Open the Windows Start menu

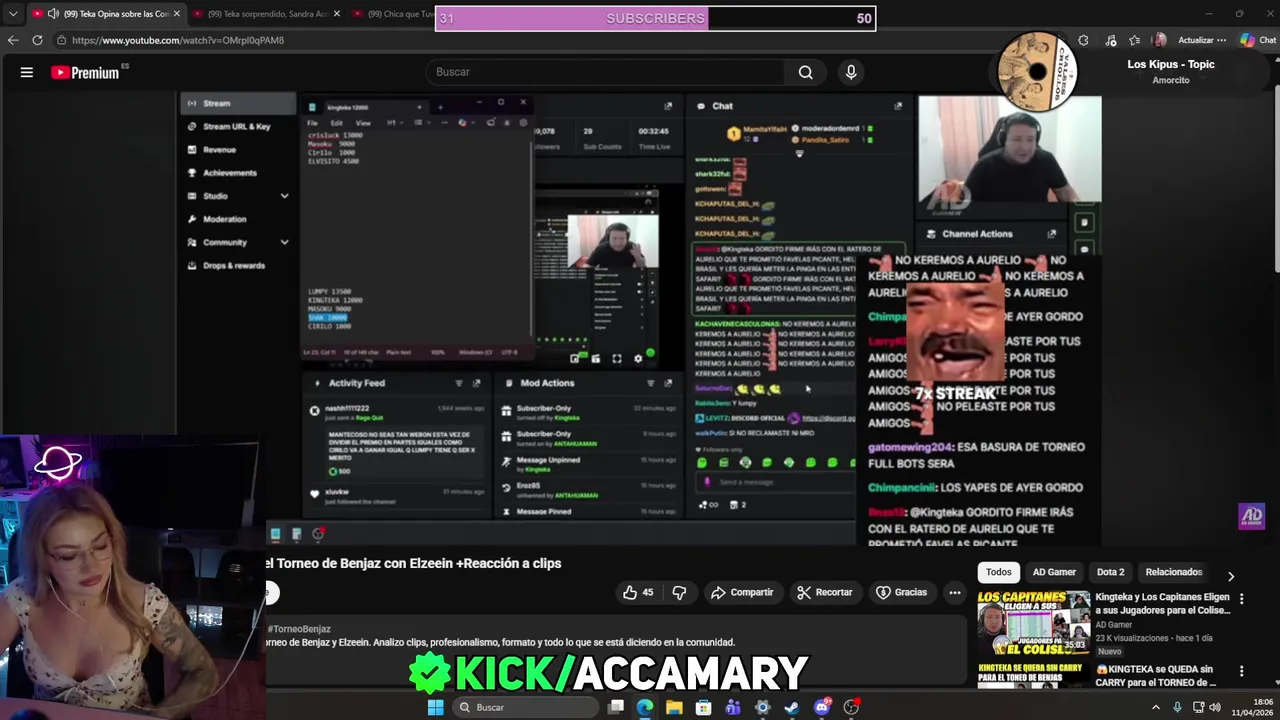tap(435, 707)
